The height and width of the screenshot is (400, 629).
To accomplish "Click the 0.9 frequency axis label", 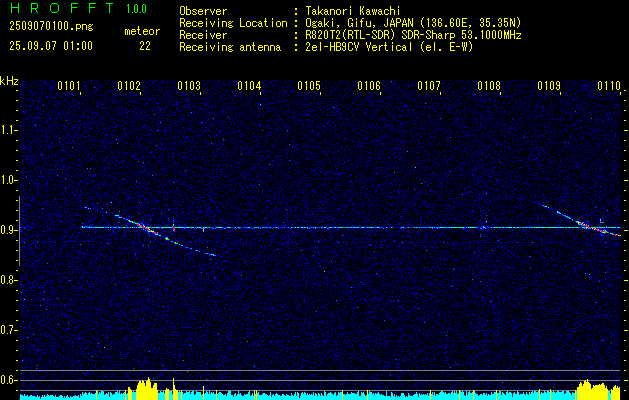I will (x=8, y=230).
